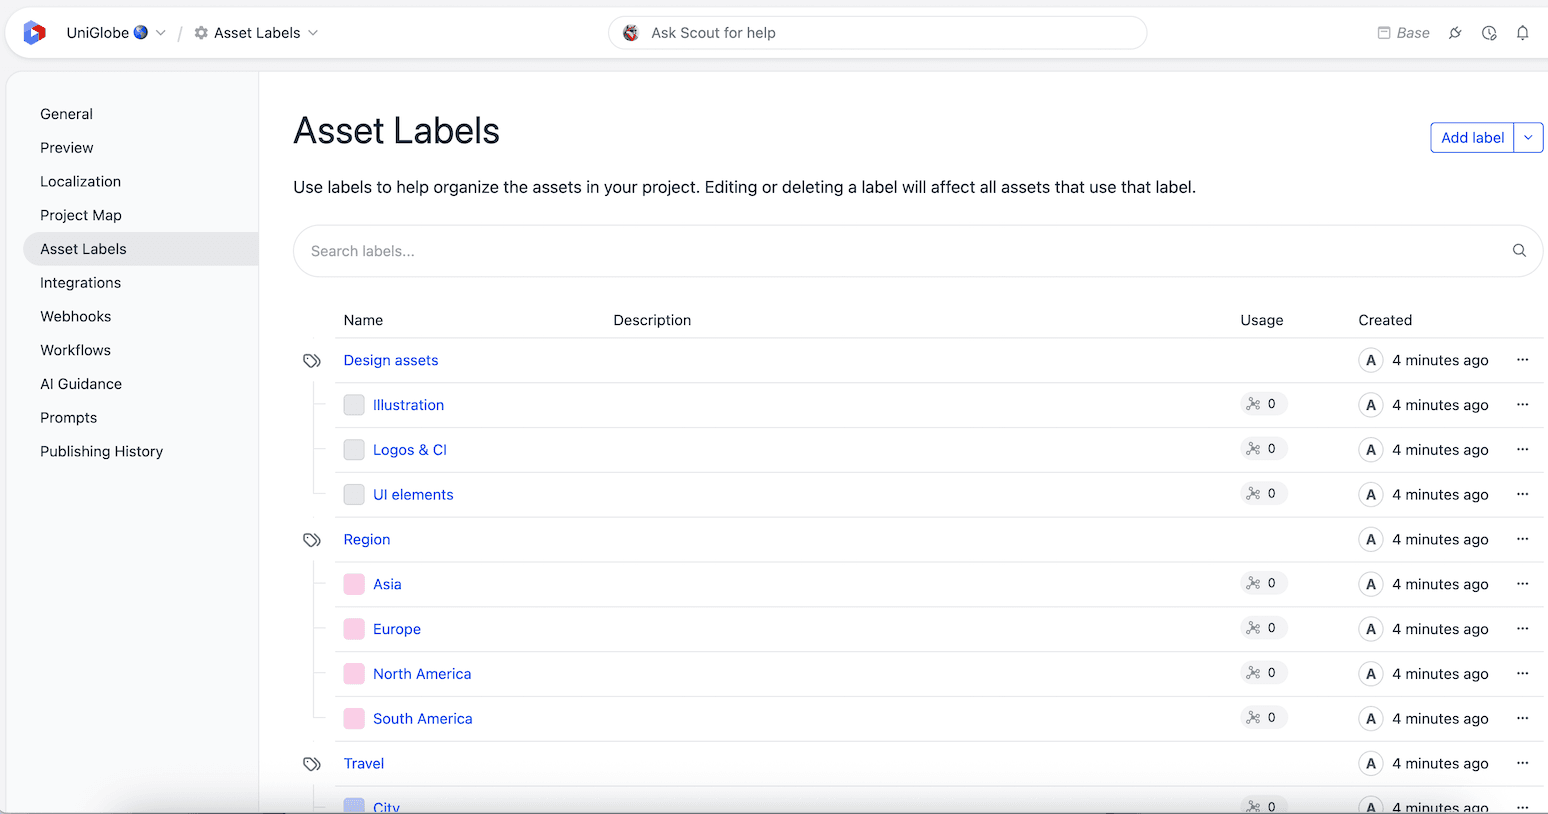Viewport: 1548px width, 814px height.
Task: Check the box next to Logos & CI
Action: (x=354, y=449)
